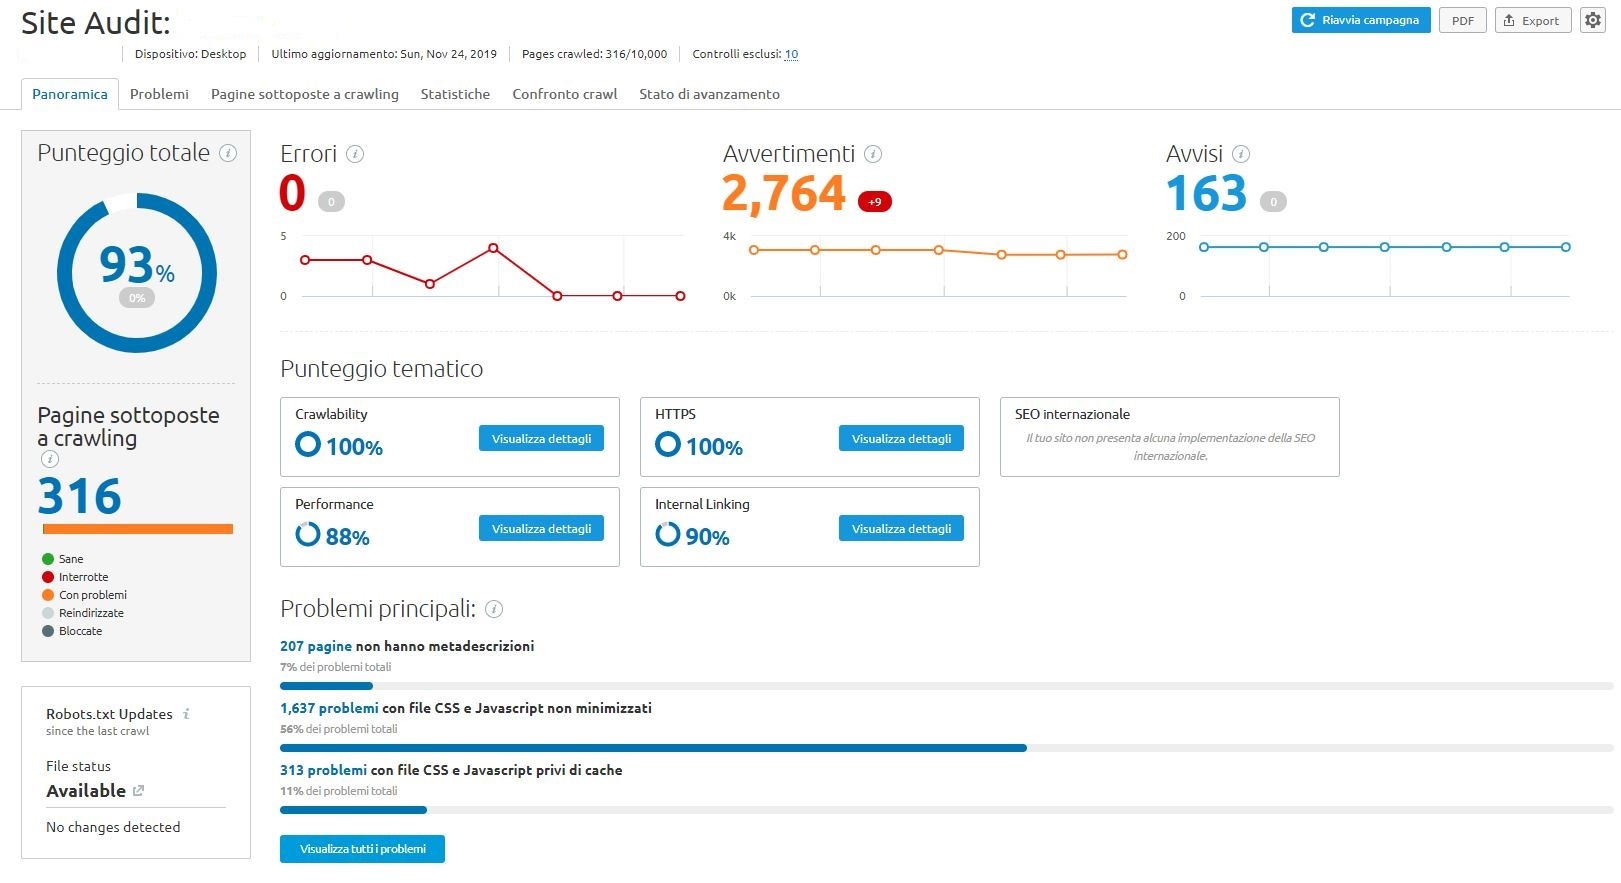Click Visualizza dettagli for Internal Linking
Viewport: 1621px width, 883px height.
pos(901,528)
